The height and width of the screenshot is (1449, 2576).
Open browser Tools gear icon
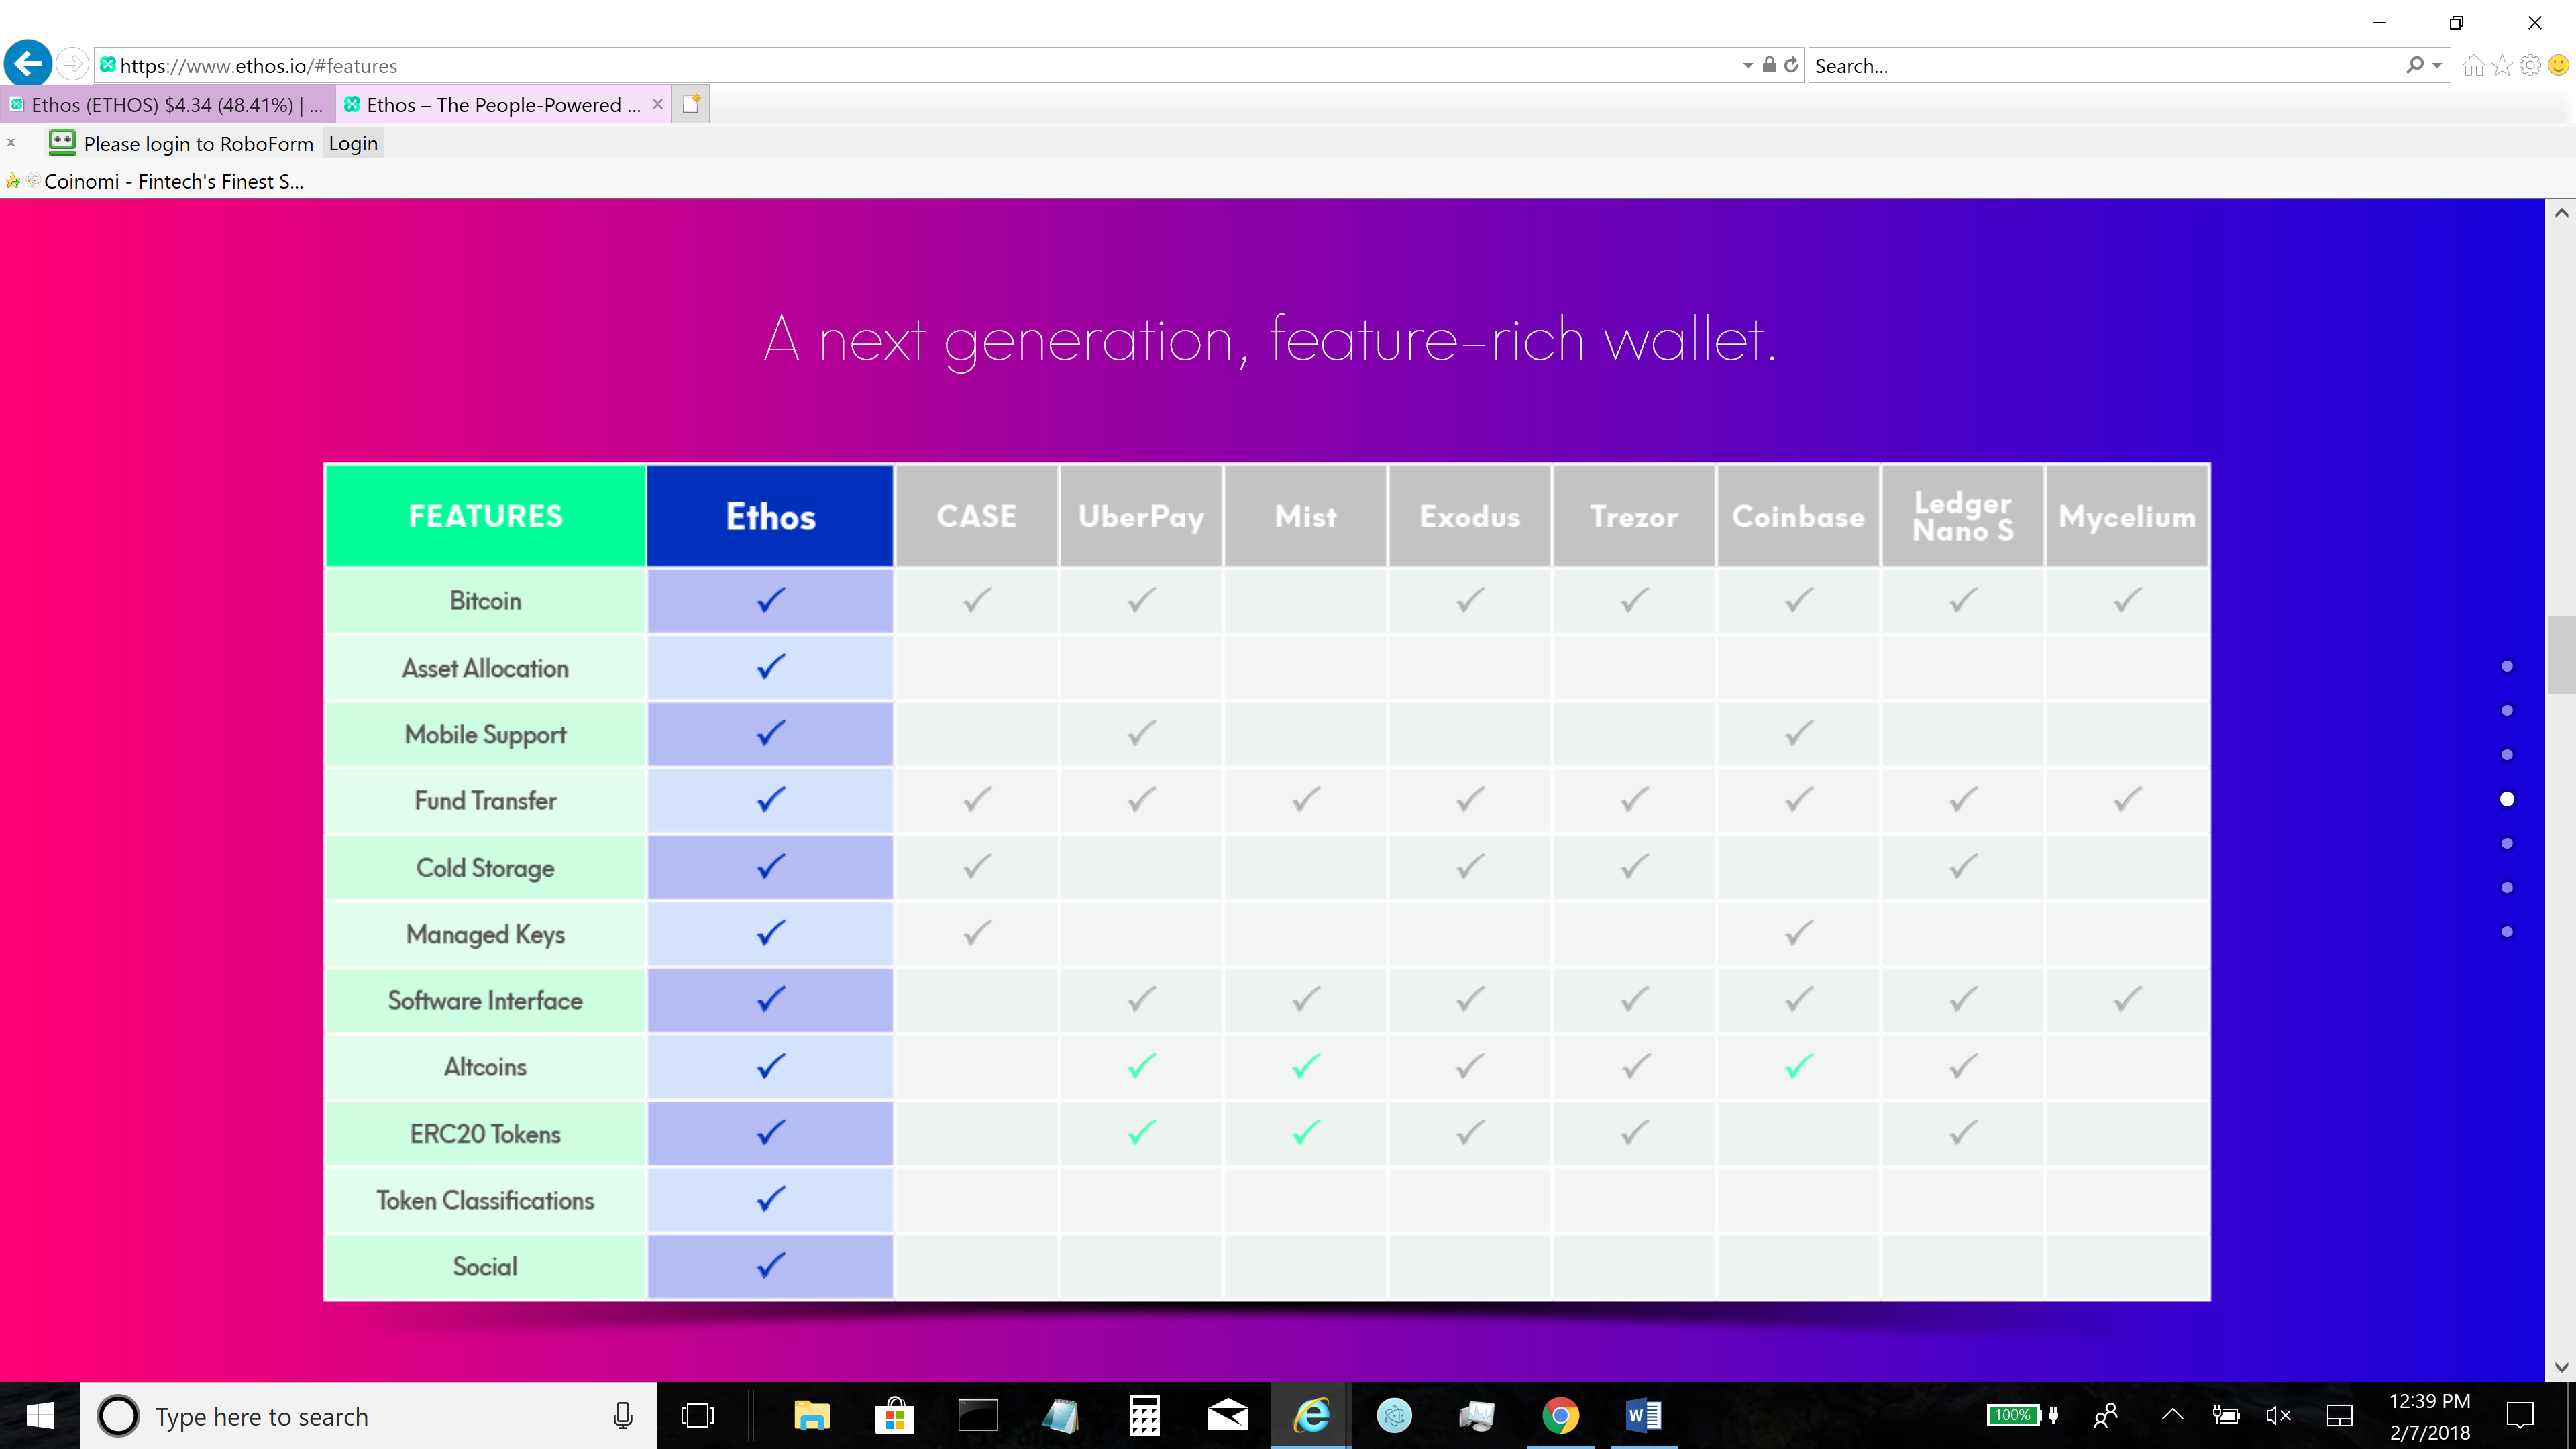pyautogui.click(x=2530, y=66)
